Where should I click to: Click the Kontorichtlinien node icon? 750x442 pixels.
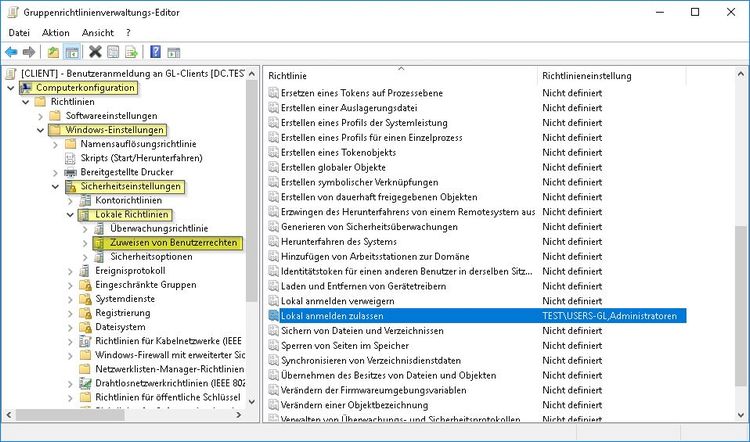point(85,200)
